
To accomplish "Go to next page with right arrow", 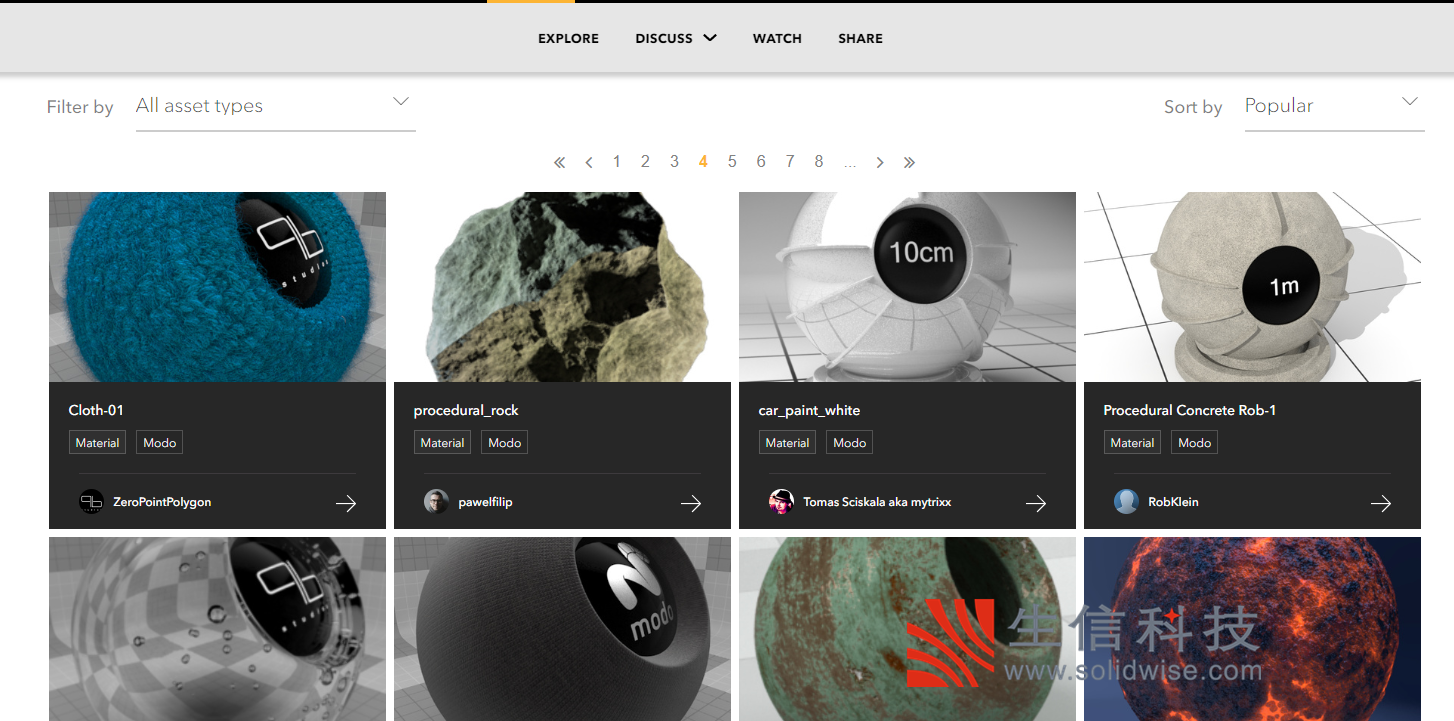I will pos(880,162).
